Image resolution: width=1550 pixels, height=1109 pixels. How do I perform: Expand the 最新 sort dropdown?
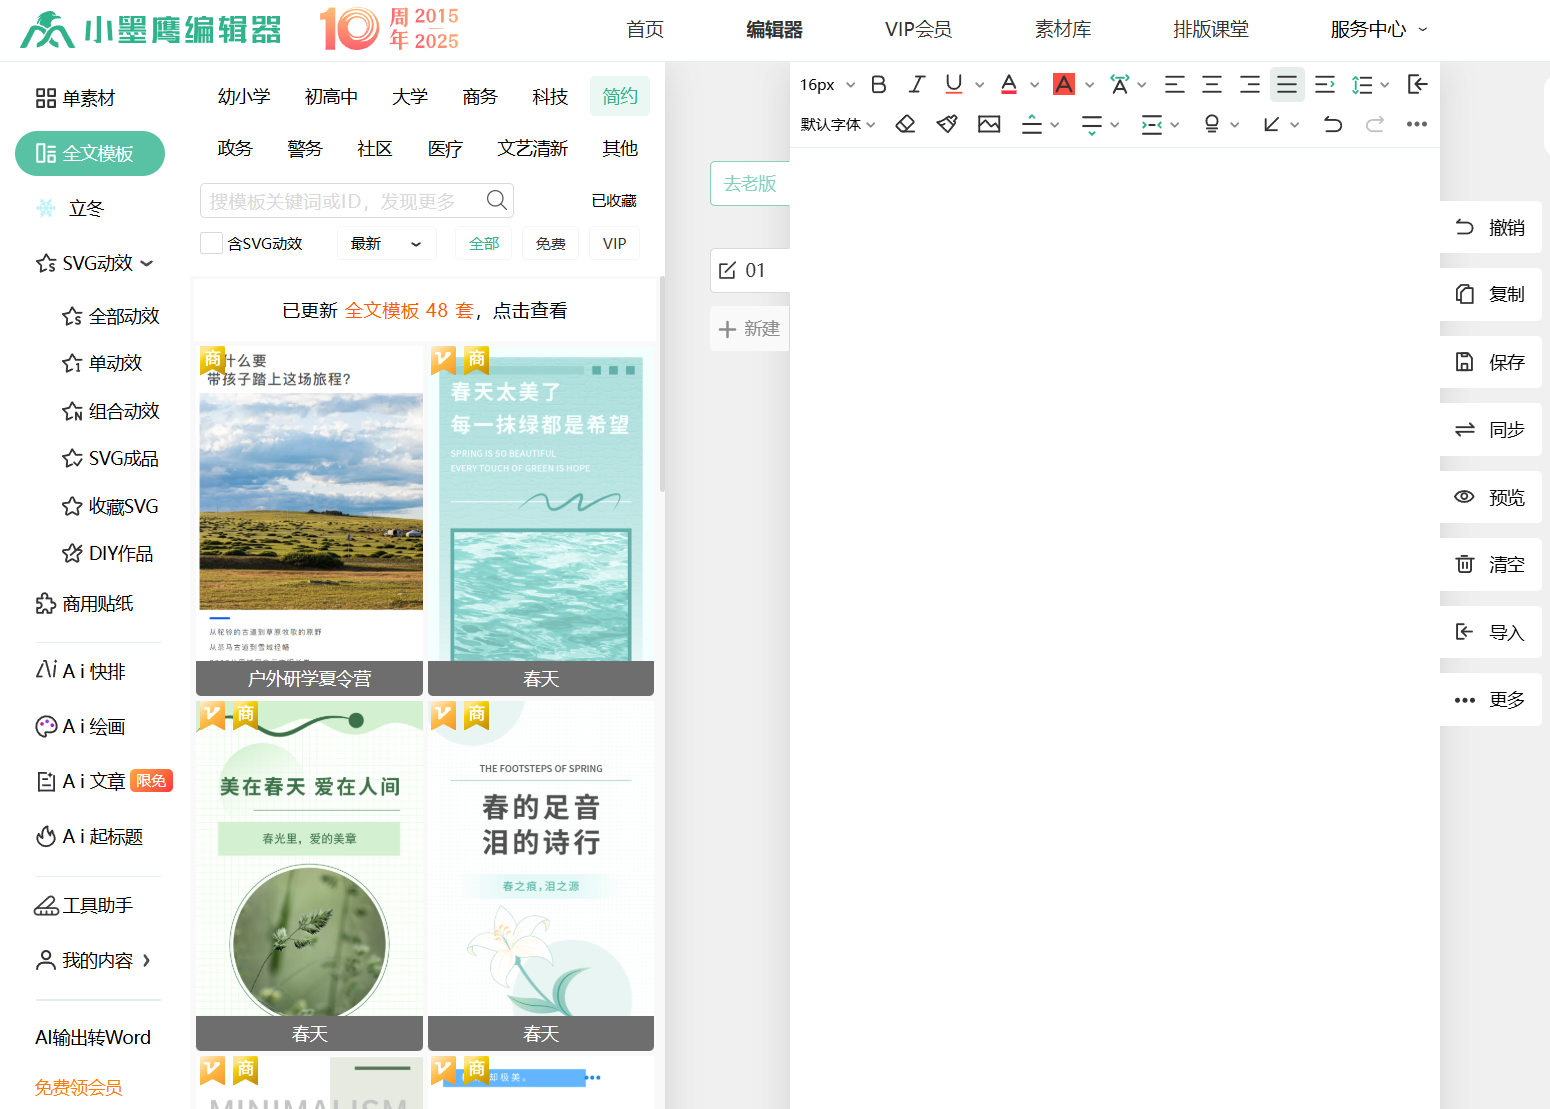386,244
